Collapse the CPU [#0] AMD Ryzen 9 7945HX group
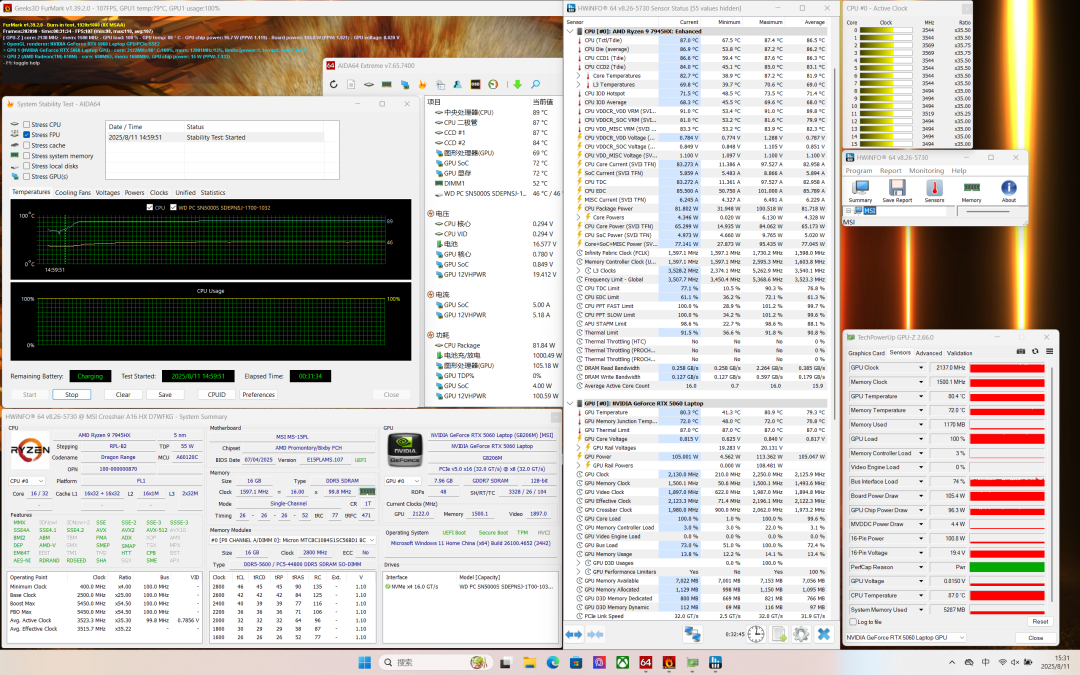Image resolution: width=1080 pixels, height=675 pixels. click(x=570, y=31)
